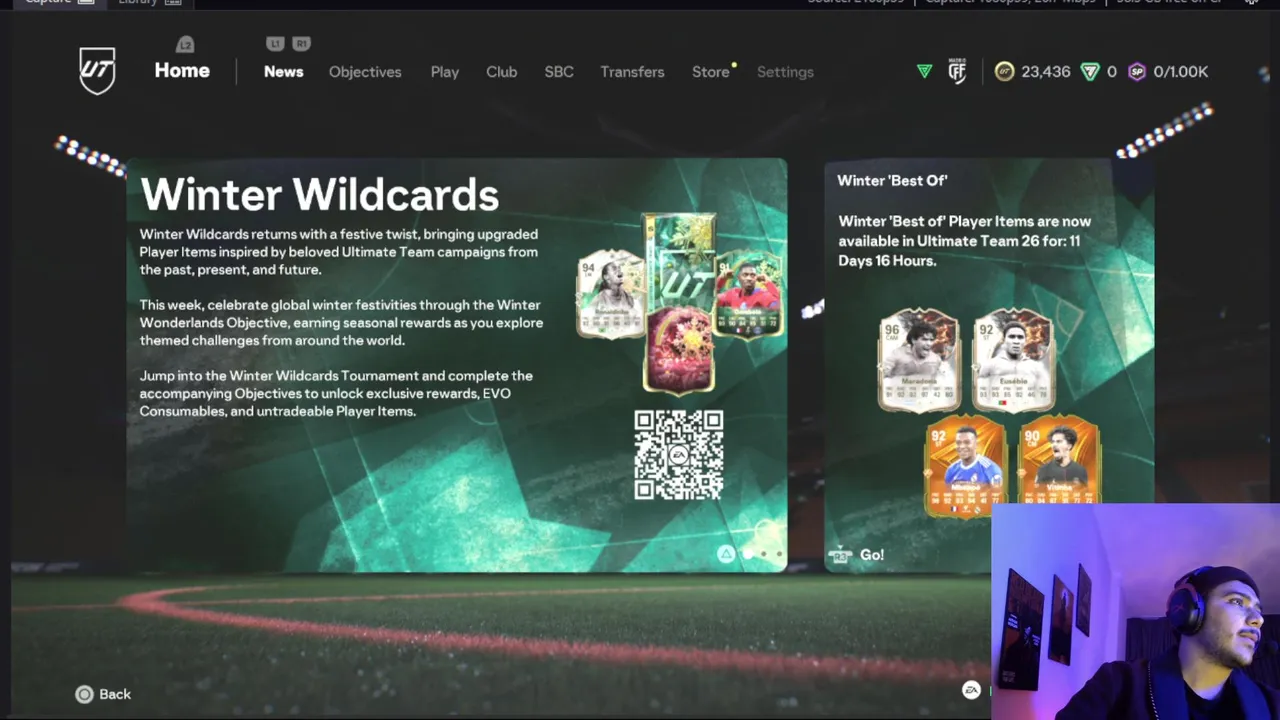Go to the Club tab
The height and width of the screenshot is (720, 1280).
(x=502, y=72)
